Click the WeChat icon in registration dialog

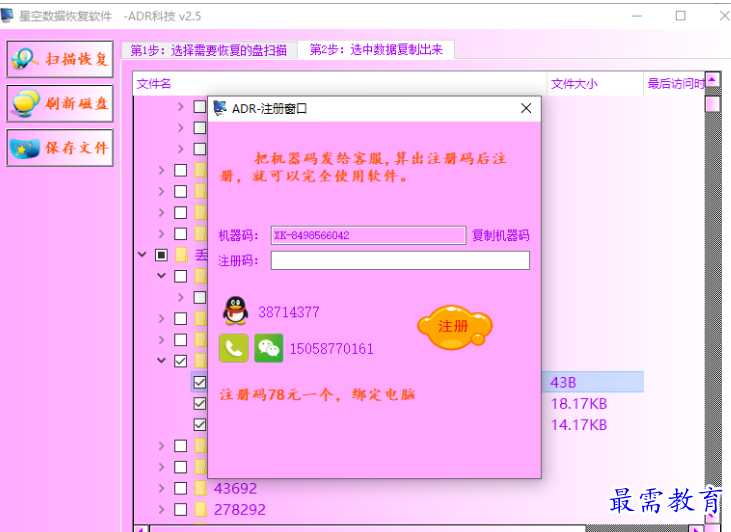tap(269, 348)
